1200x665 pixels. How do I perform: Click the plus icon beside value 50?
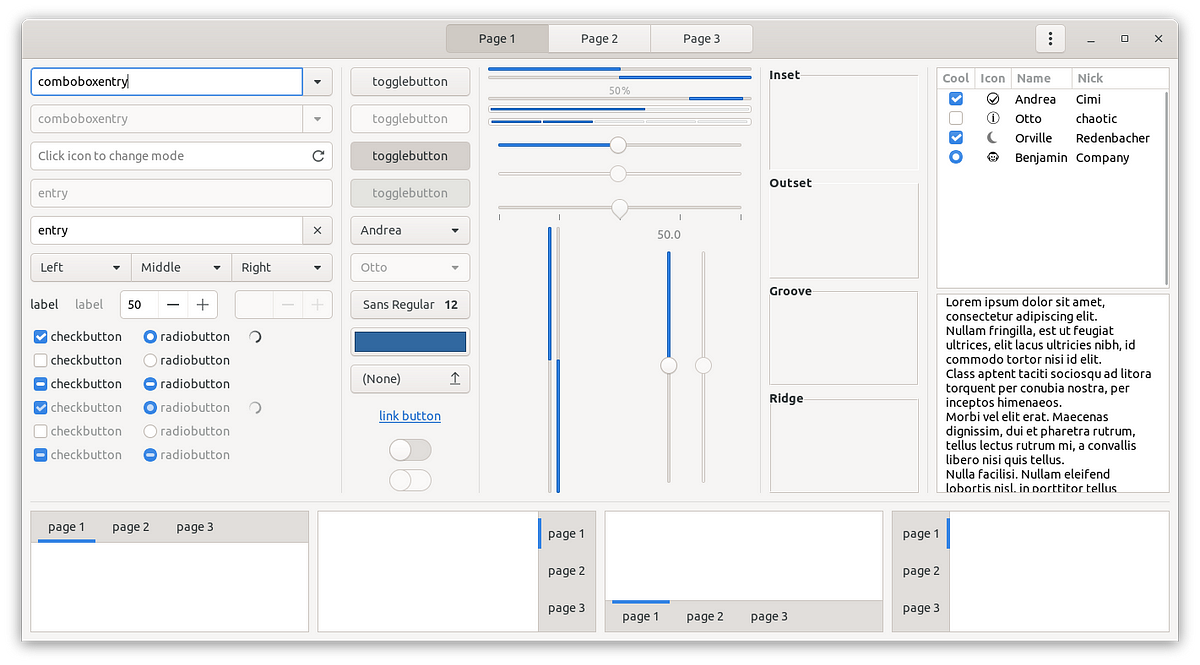coord(202,305)
